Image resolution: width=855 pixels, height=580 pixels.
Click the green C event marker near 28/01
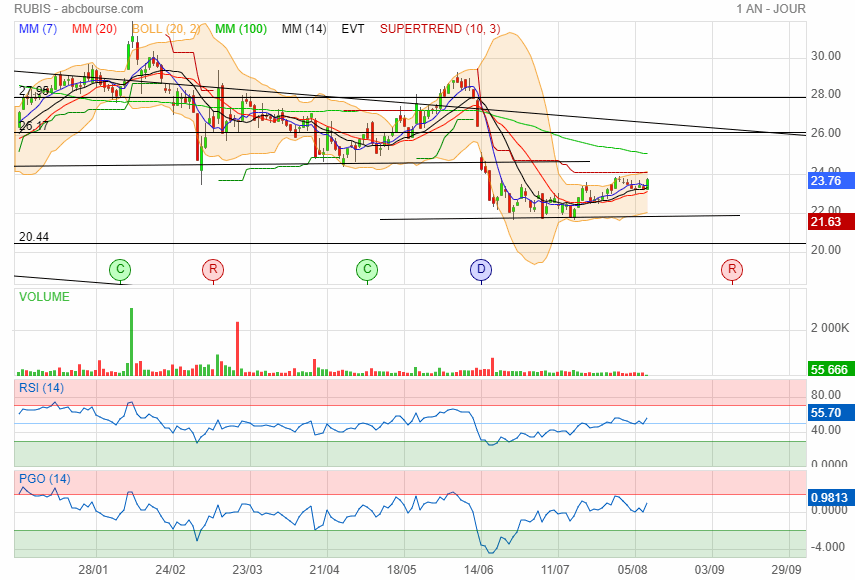point(120,269)
